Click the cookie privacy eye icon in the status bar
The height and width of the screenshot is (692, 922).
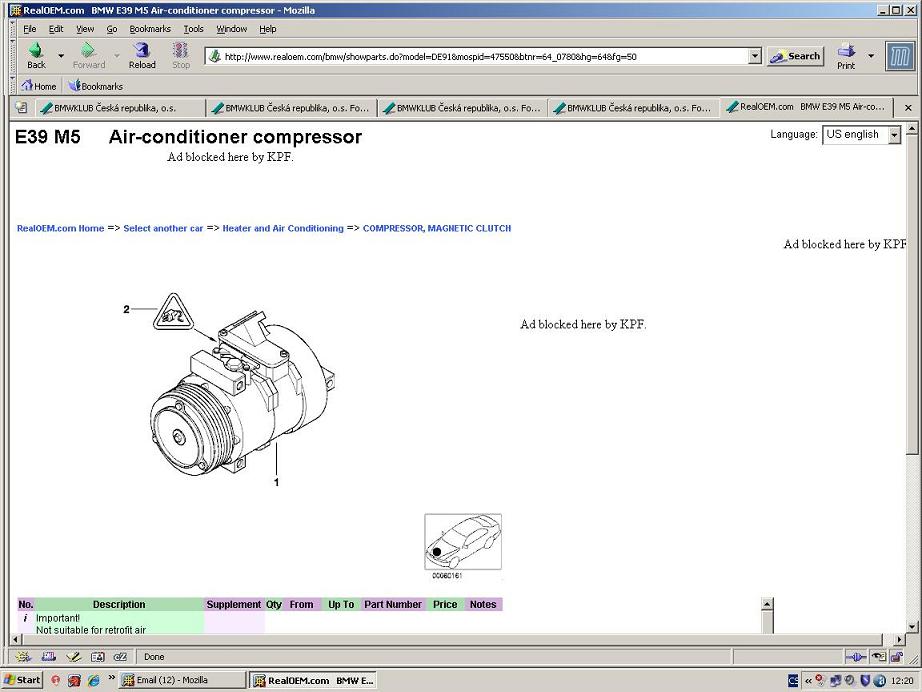point(878,657)
